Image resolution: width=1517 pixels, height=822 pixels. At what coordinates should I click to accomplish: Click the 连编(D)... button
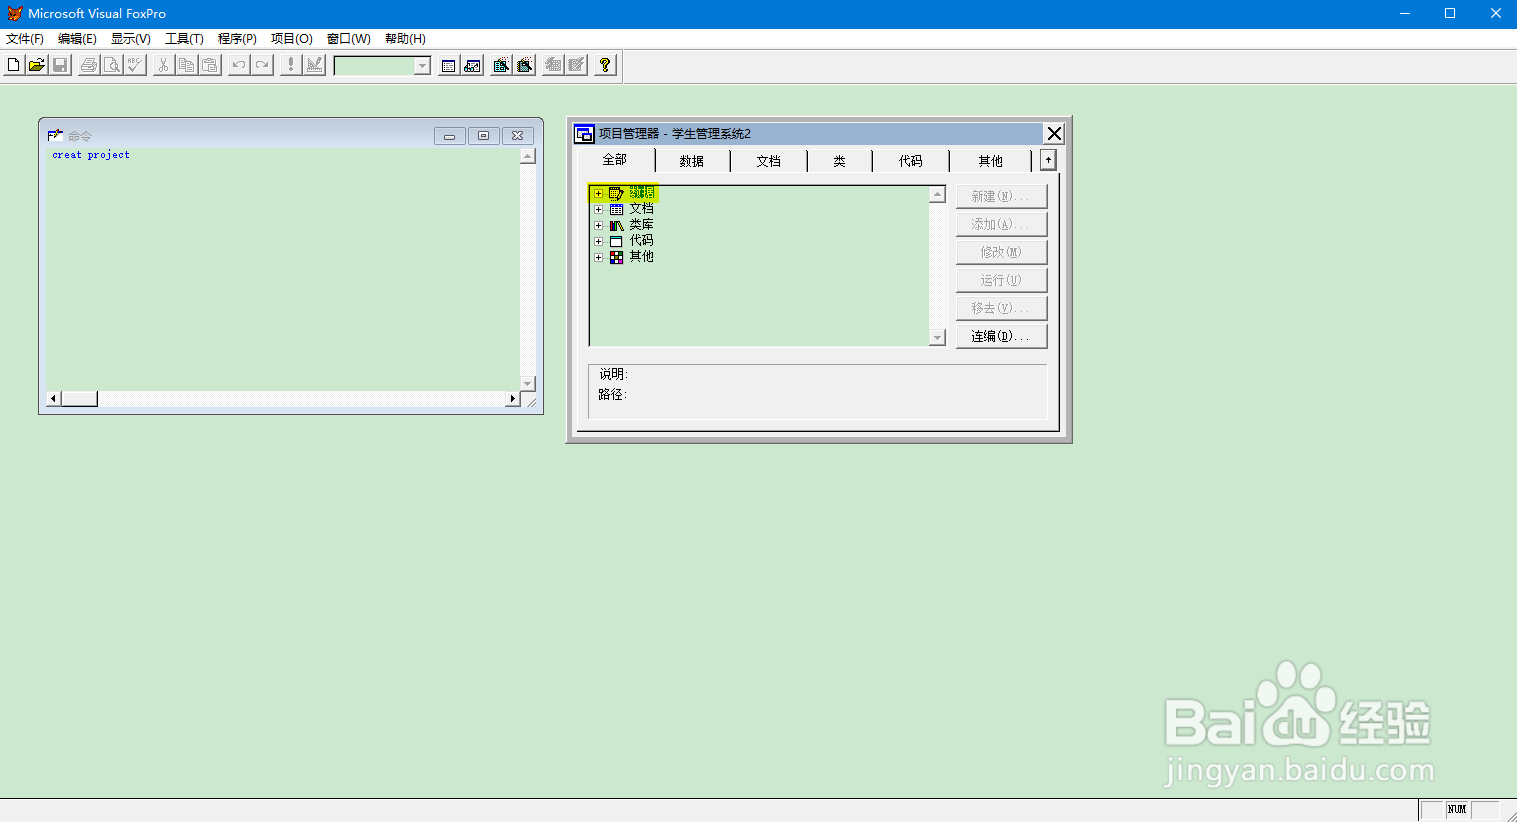tap(1001, 336)
